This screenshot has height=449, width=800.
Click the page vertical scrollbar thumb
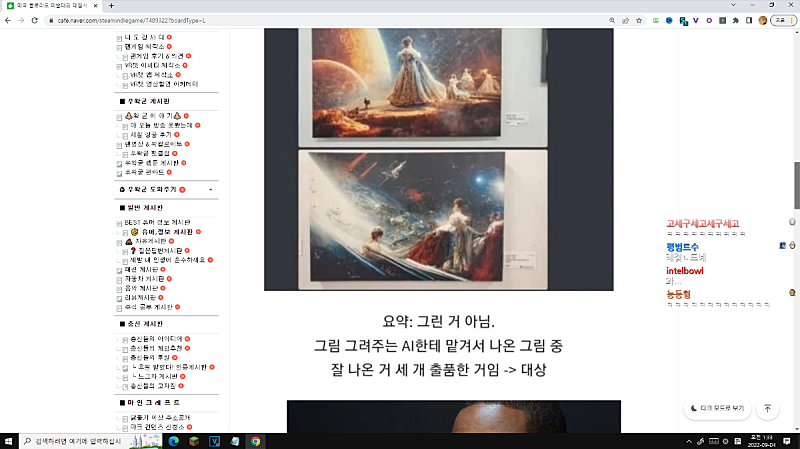pos(796,185)
